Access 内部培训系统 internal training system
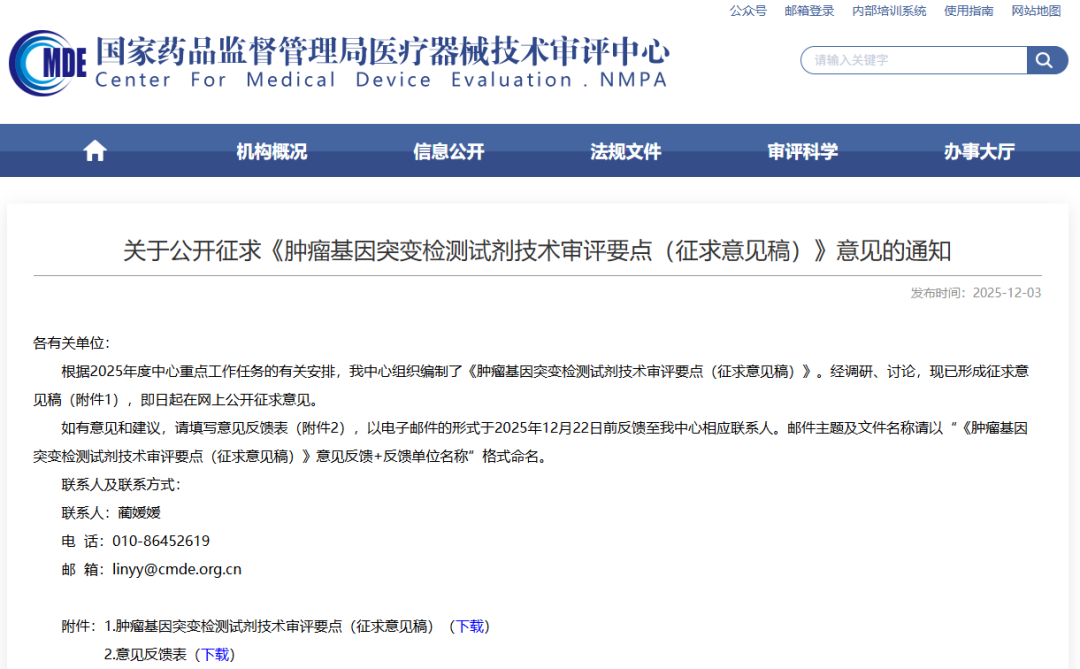1080x669 pixels. tap(889, 11)
